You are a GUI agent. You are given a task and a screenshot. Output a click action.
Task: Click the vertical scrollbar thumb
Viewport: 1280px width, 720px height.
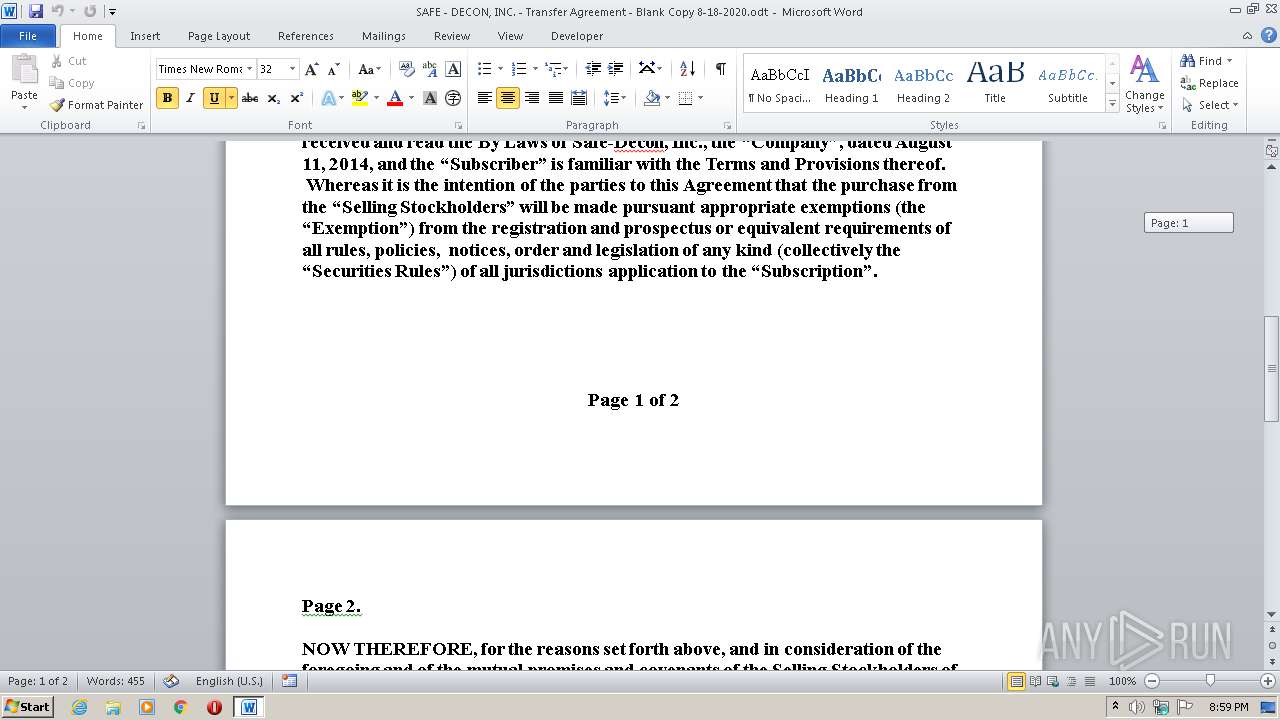[x=1272, y=368]
